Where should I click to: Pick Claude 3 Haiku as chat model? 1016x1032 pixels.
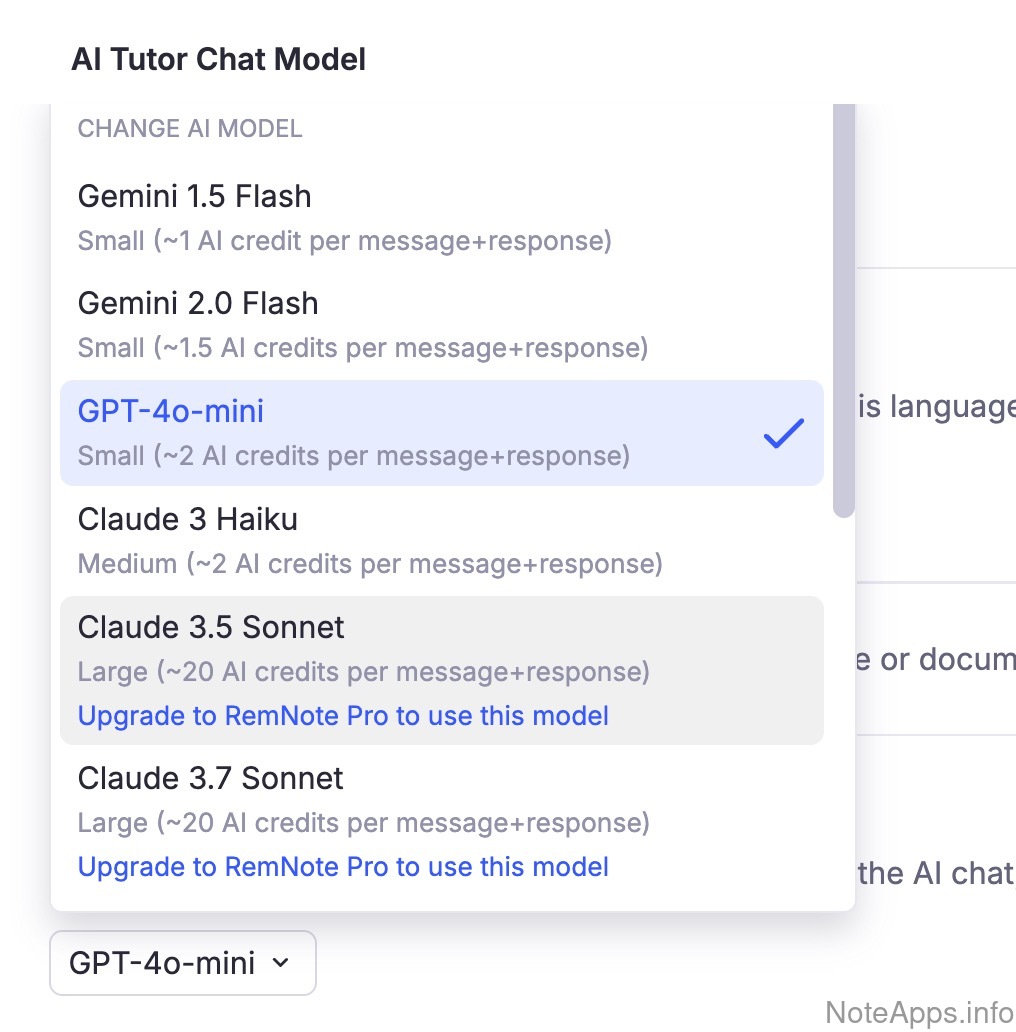[188, 520]
